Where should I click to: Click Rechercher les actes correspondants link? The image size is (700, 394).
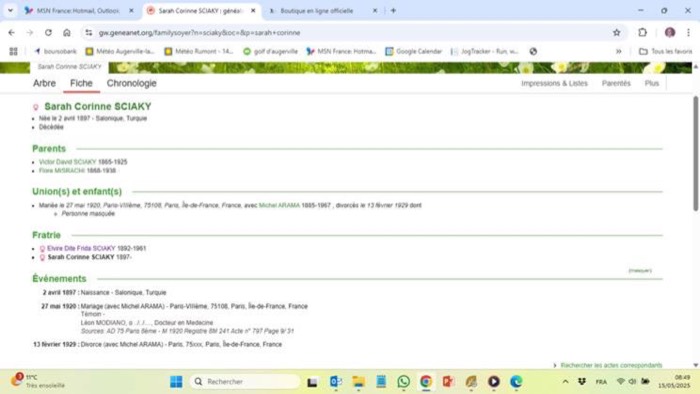[x=611, y=365]
